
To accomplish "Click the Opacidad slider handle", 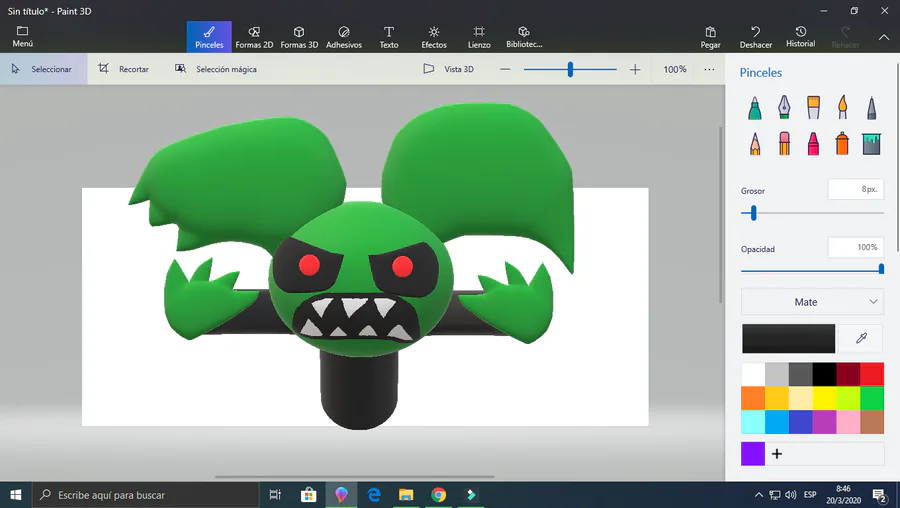I will tap(881, 269).
